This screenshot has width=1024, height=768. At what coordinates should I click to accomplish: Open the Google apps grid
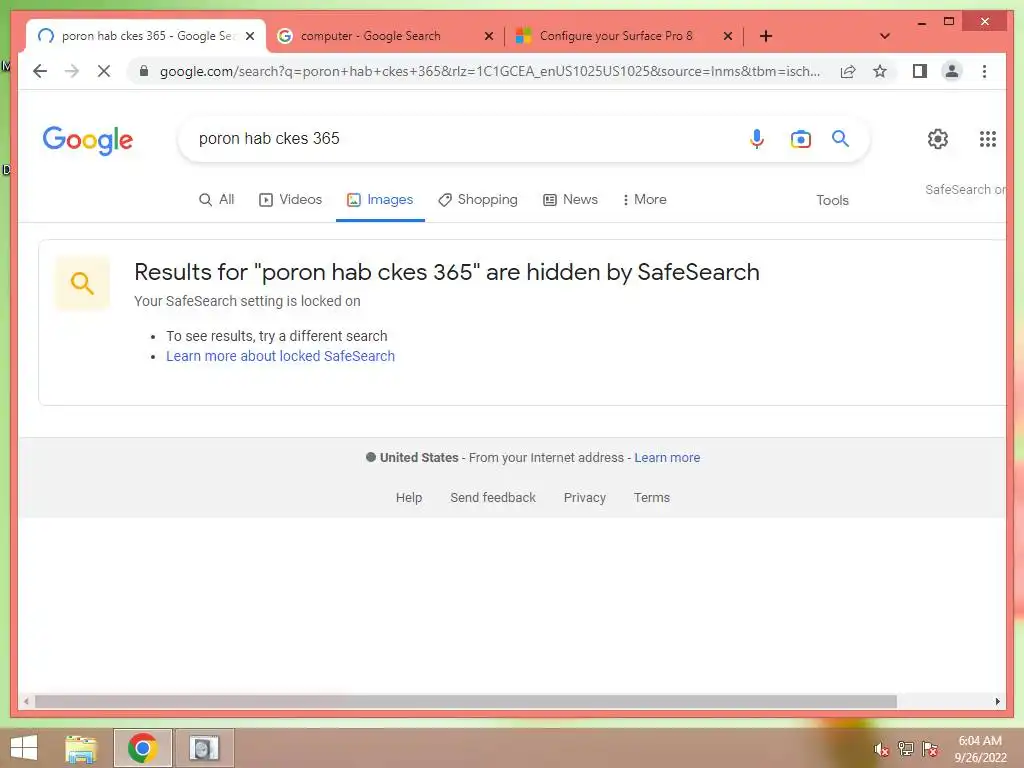[x=987, y=138]
